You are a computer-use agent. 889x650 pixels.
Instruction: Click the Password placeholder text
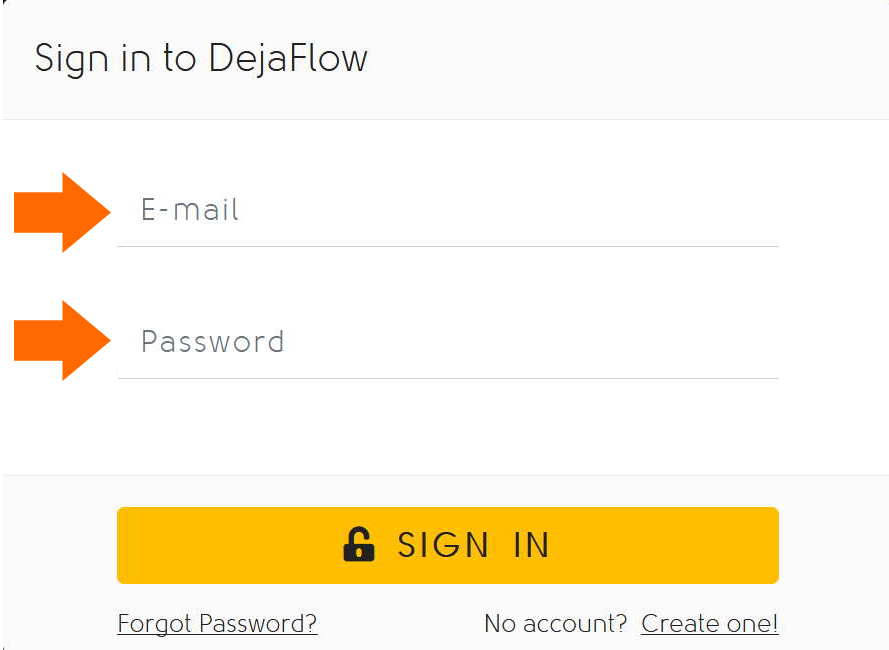tap(212, 342)
